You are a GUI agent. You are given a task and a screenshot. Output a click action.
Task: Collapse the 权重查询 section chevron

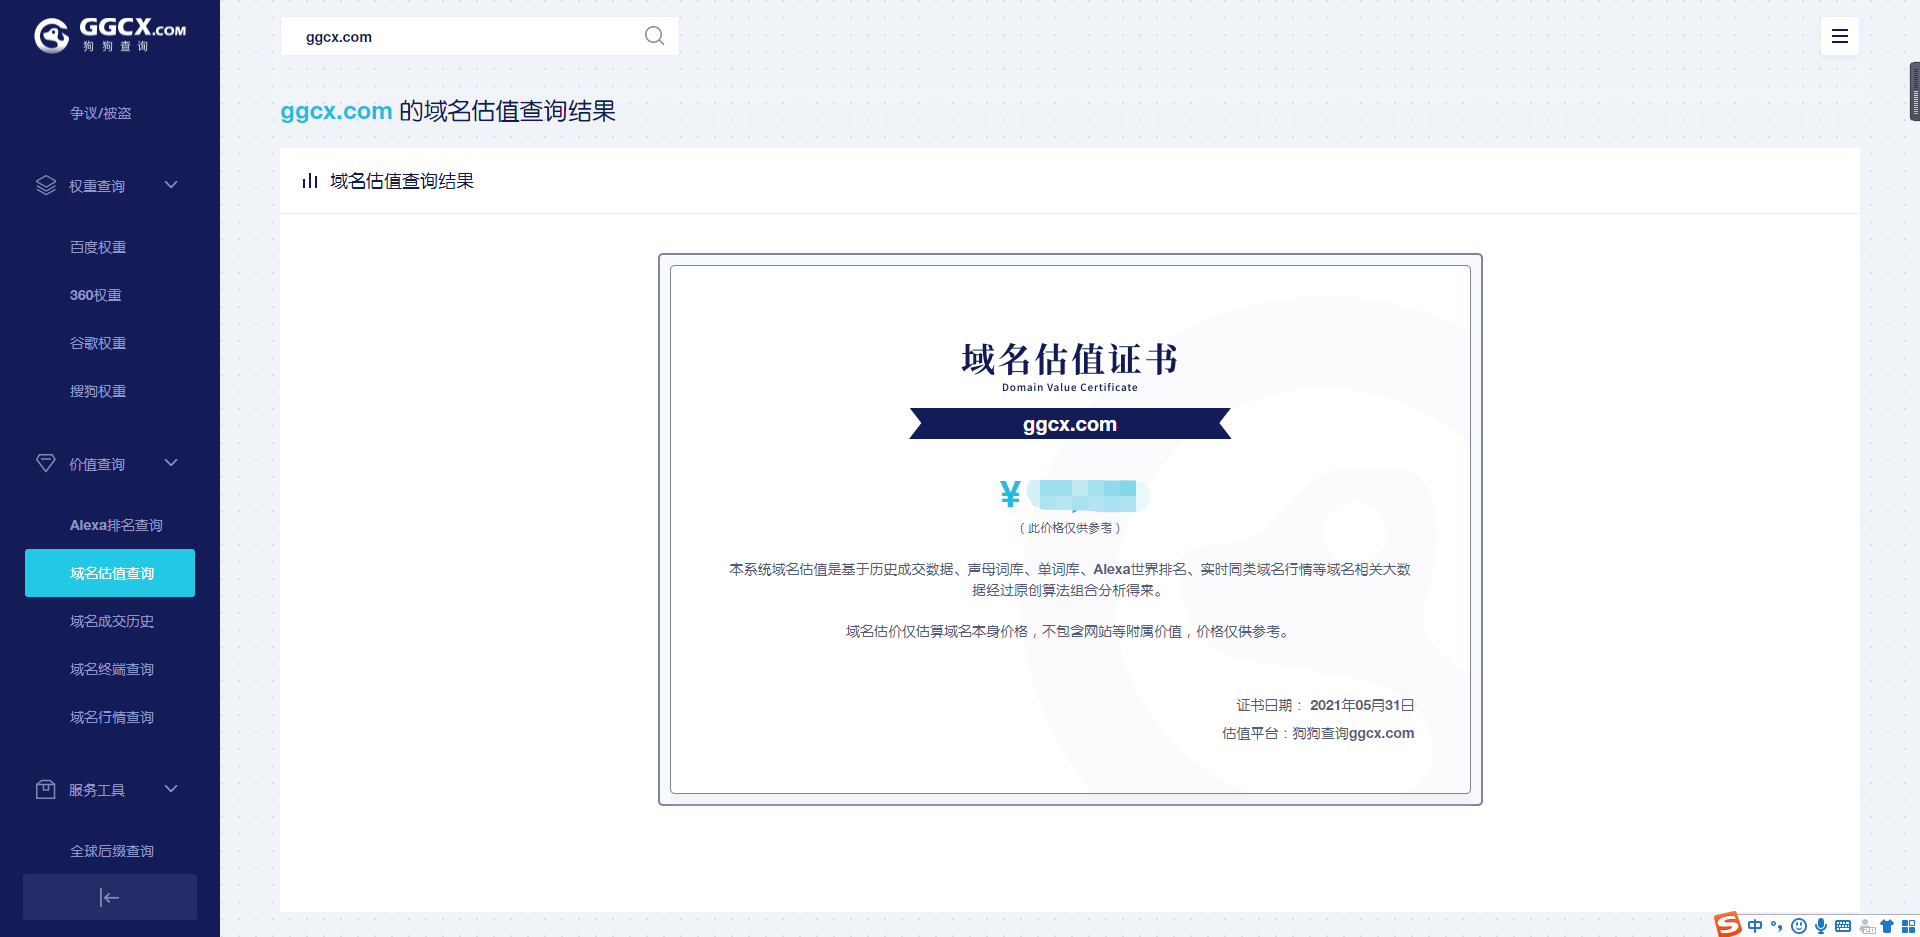pyautogui.click(x=171, y=185)
